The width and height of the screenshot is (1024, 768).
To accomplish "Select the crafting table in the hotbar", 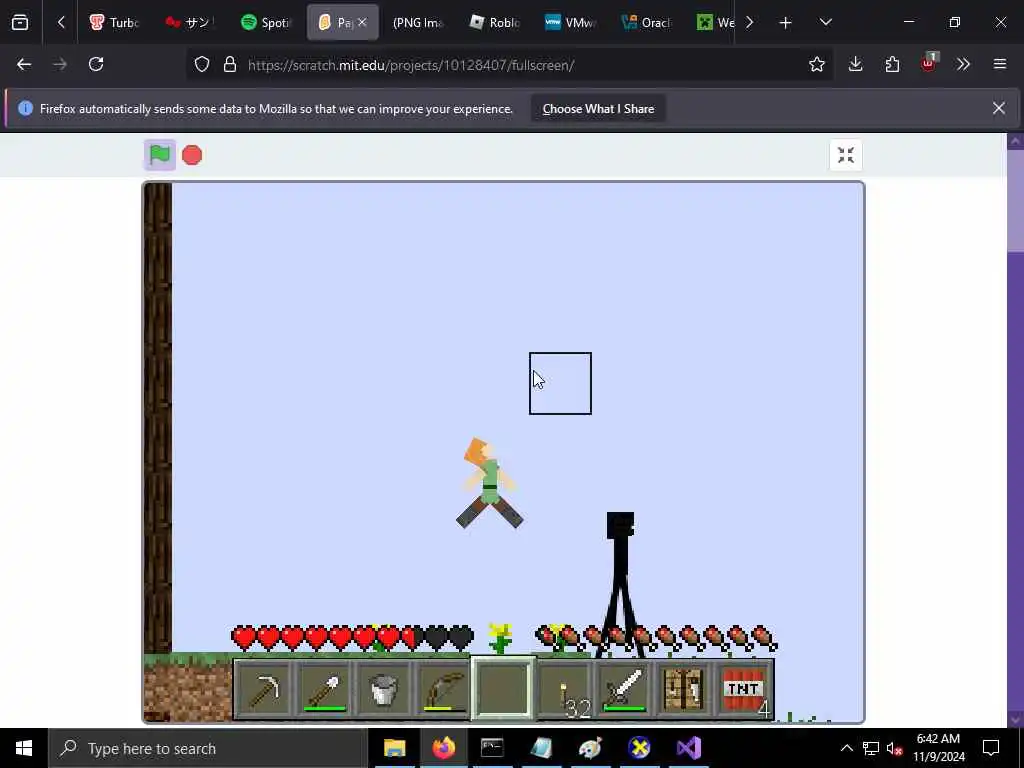I will point(683,689).
